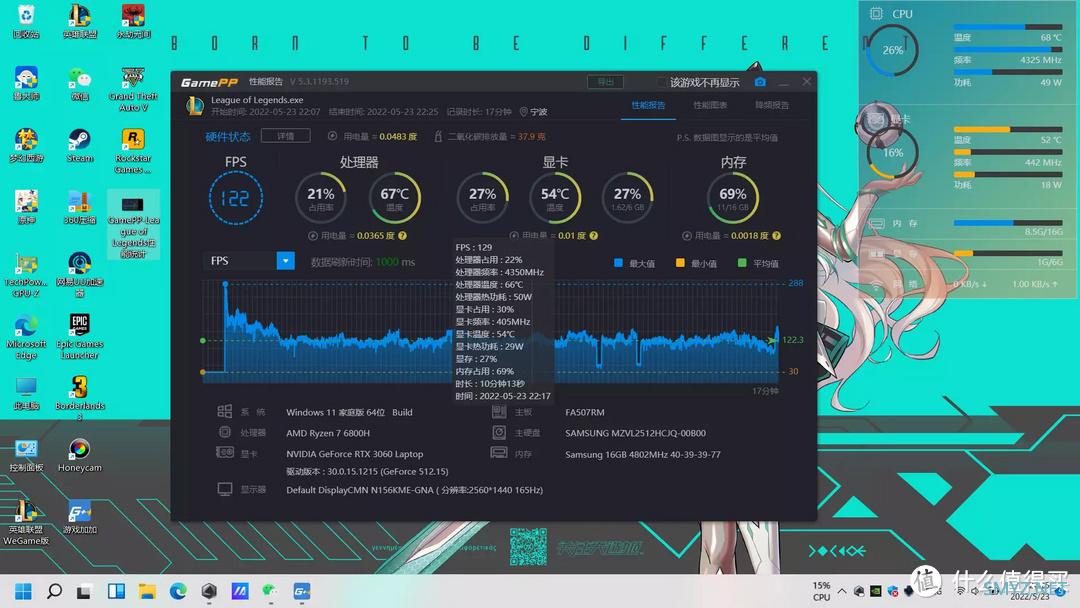Click the 宁波 location pin icon
1080x608 pixels.
[523, 112]
